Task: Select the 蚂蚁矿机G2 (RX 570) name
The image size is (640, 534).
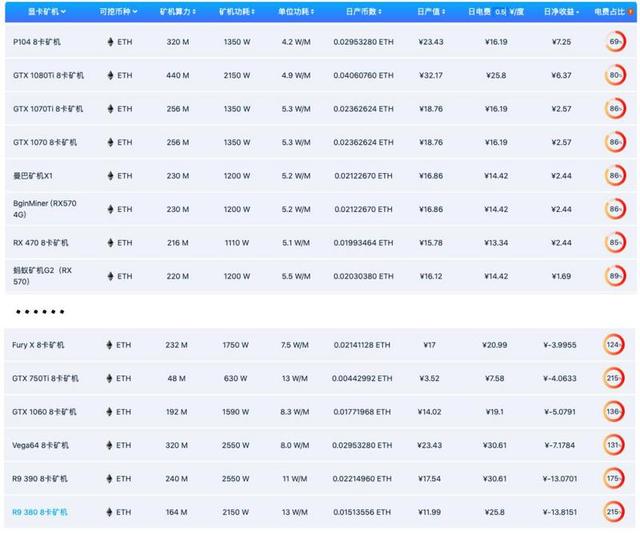Action: [x=42, y=276]
